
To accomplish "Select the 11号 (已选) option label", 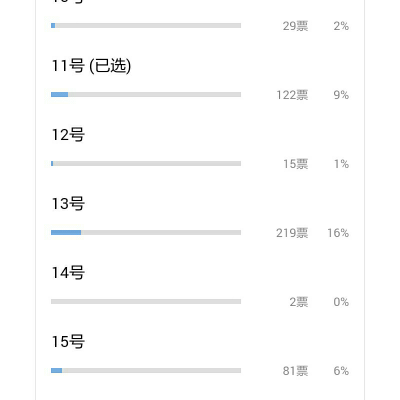I will click(x=91, y=66).
